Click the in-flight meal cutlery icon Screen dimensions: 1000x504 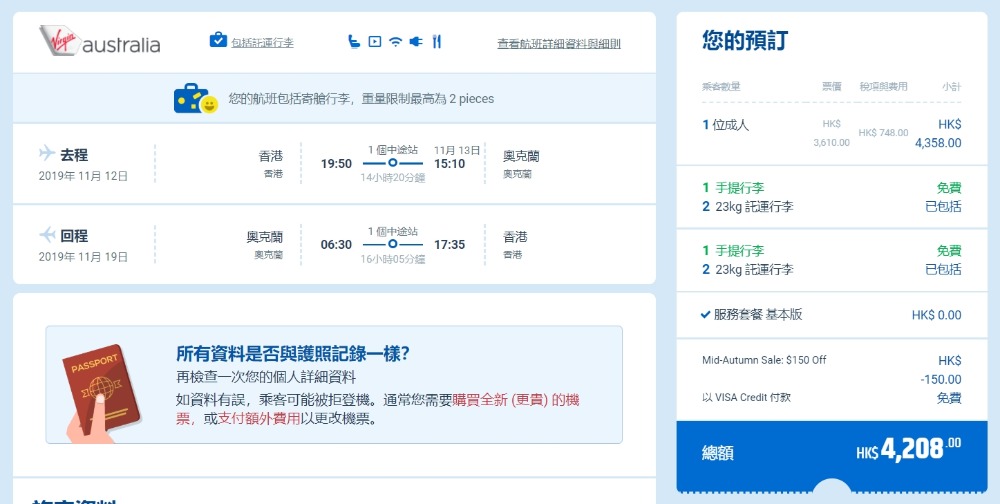pyautogui.click(x=437, y=42)
